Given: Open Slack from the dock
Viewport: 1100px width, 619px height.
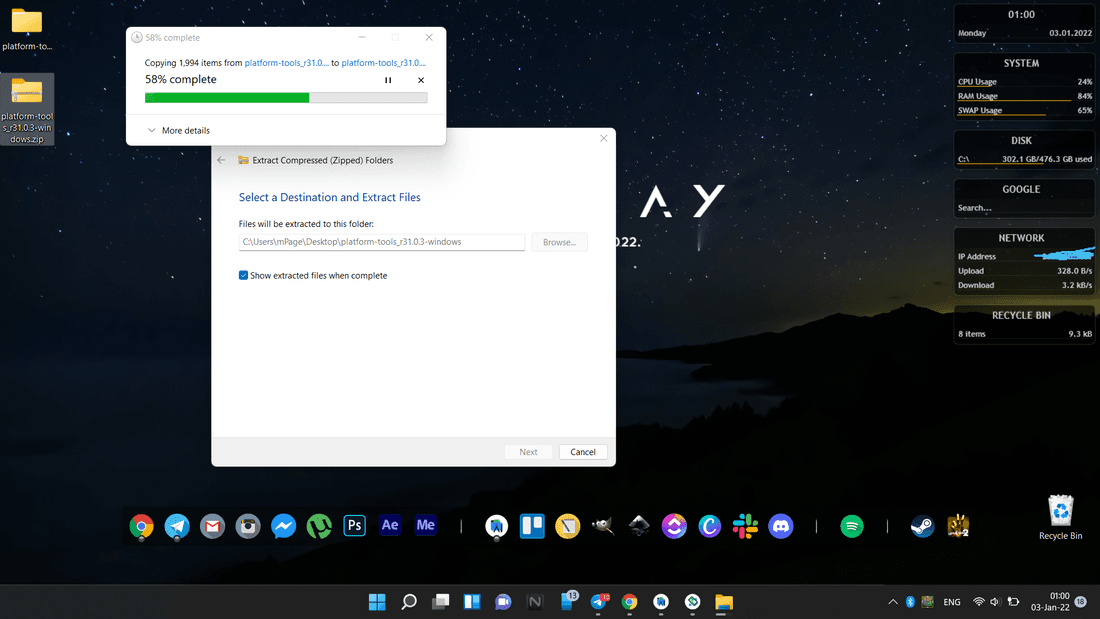Looking at the screenshot, I should pyautogui.click(x=745, y=526).
